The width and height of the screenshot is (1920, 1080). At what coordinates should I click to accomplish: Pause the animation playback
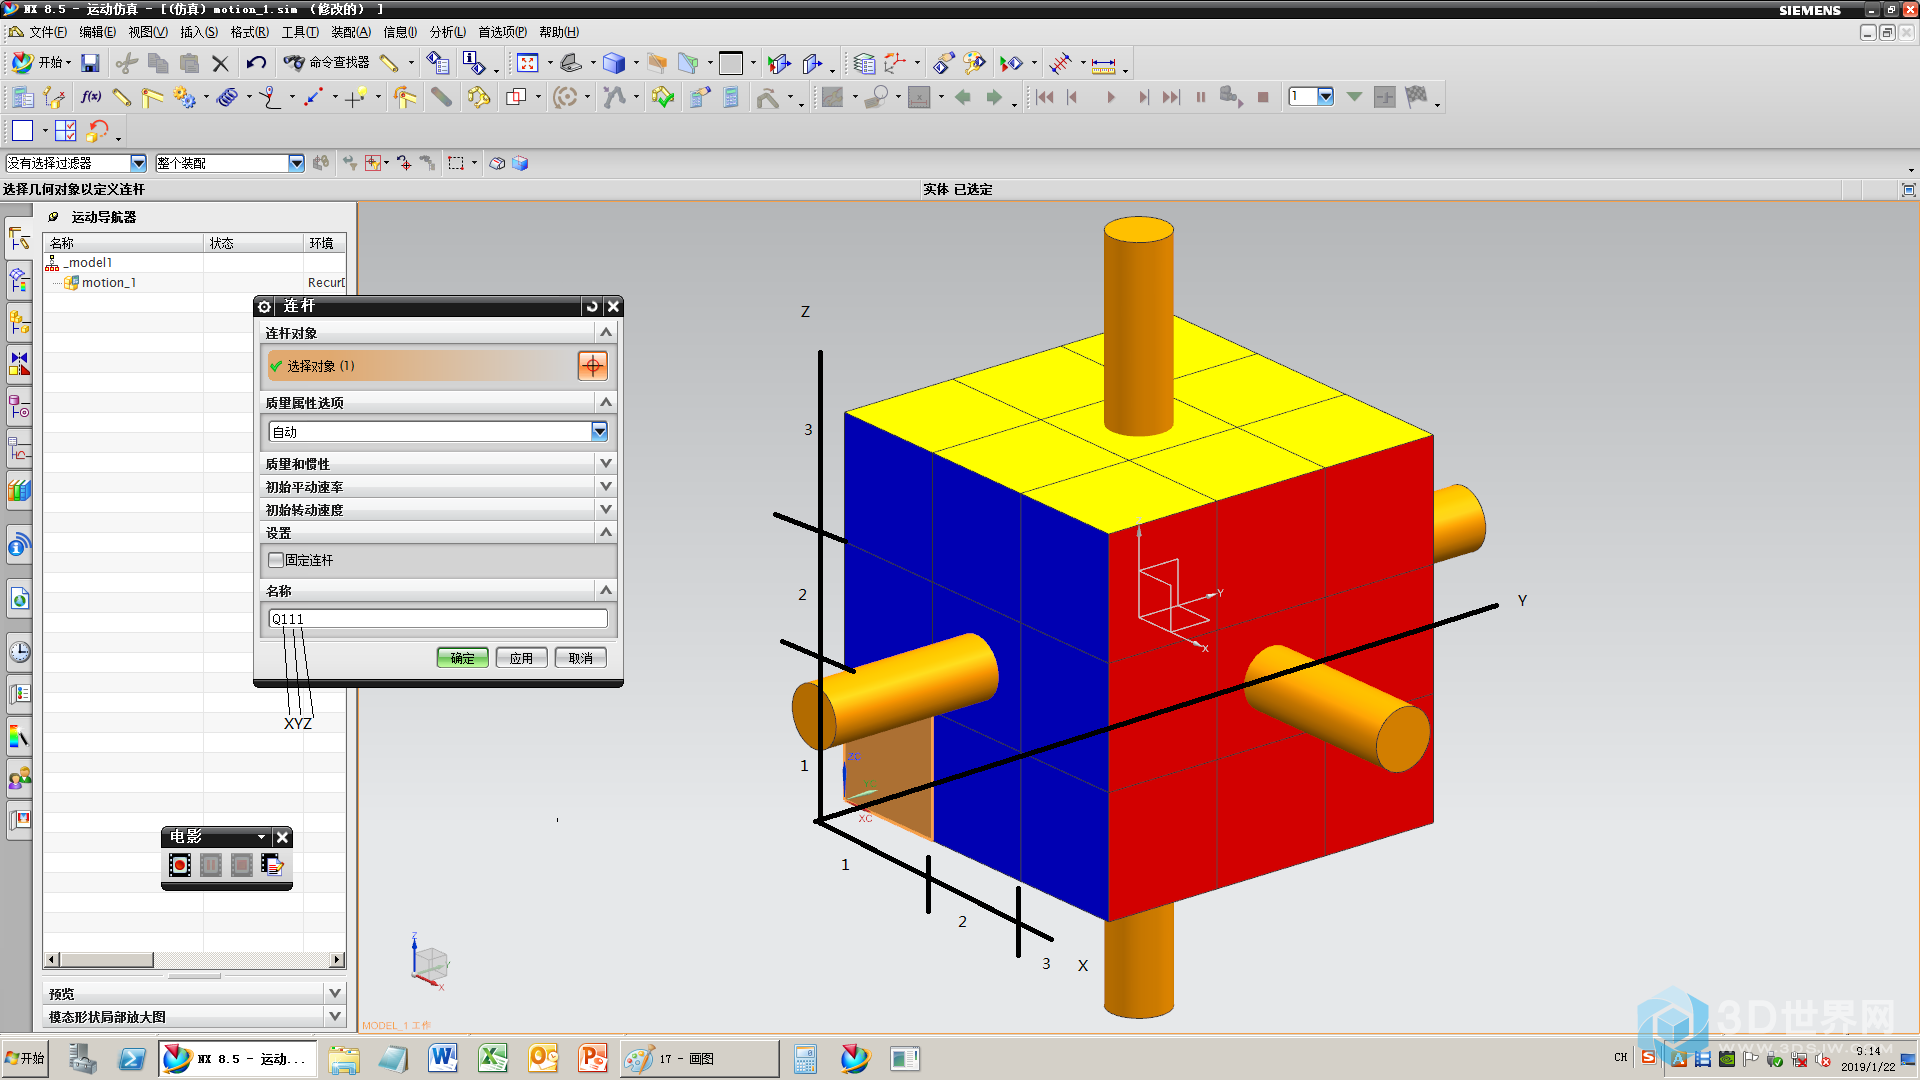[1201, 97]
